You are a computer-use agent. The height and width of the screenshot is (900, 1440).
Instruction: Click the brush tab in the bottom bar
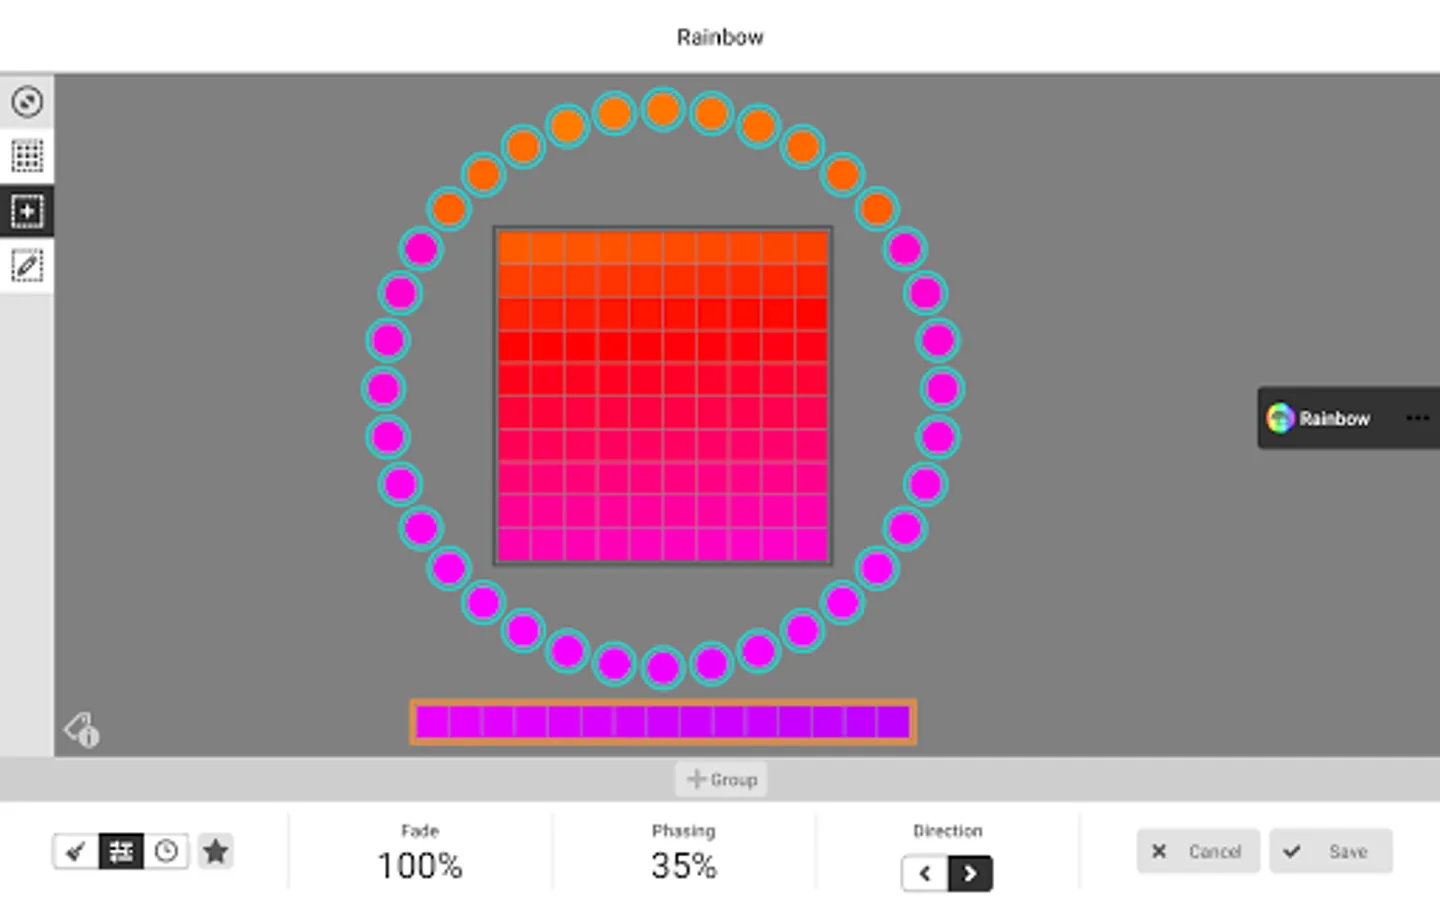(76, 852)
